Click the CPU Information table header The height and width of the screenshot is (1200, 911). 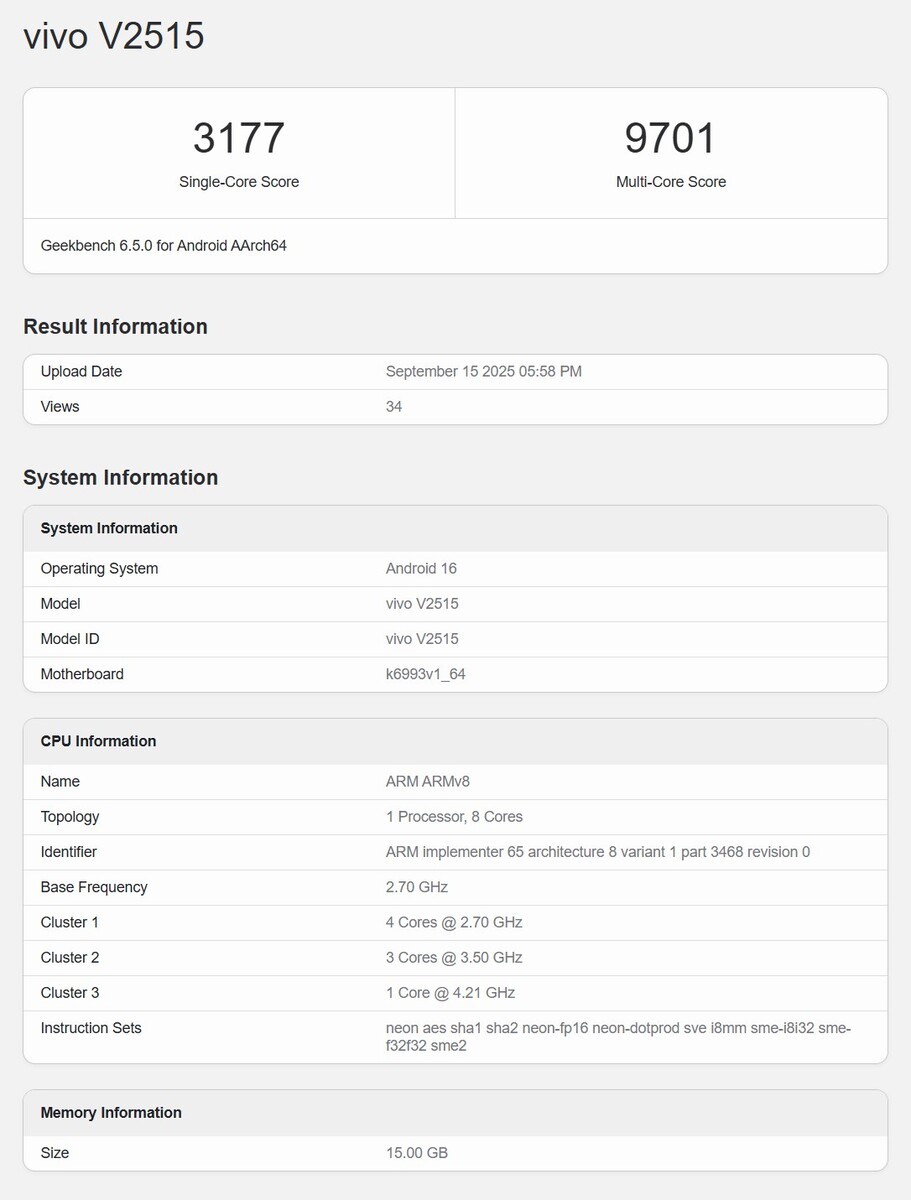coord(98,741)
